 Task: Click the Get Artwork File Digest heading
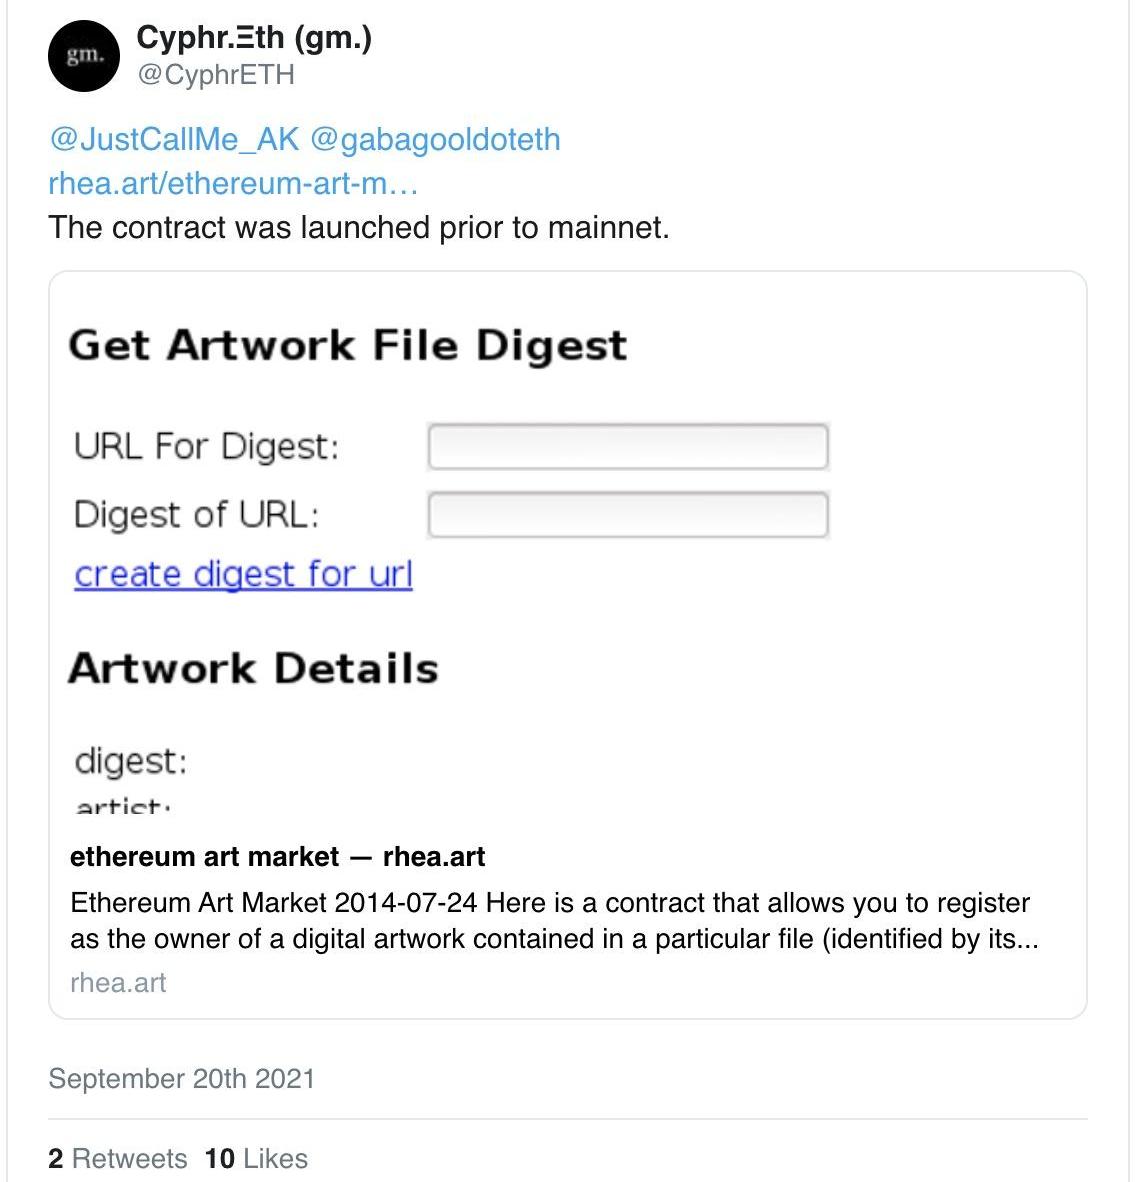tap(347, 346)
